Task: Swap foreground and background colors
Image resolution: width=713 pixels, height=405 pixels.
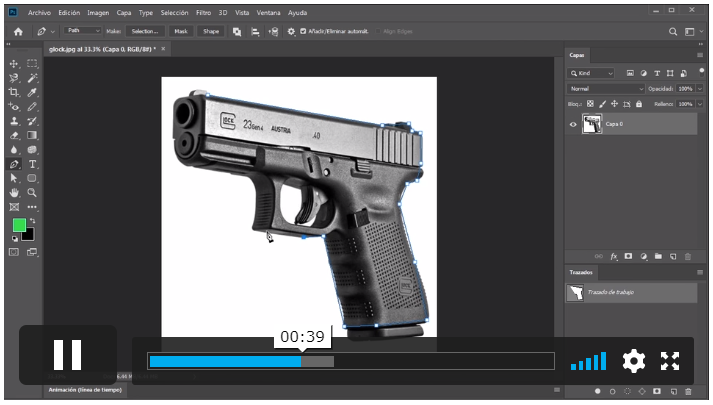Action: pos(32,221)
